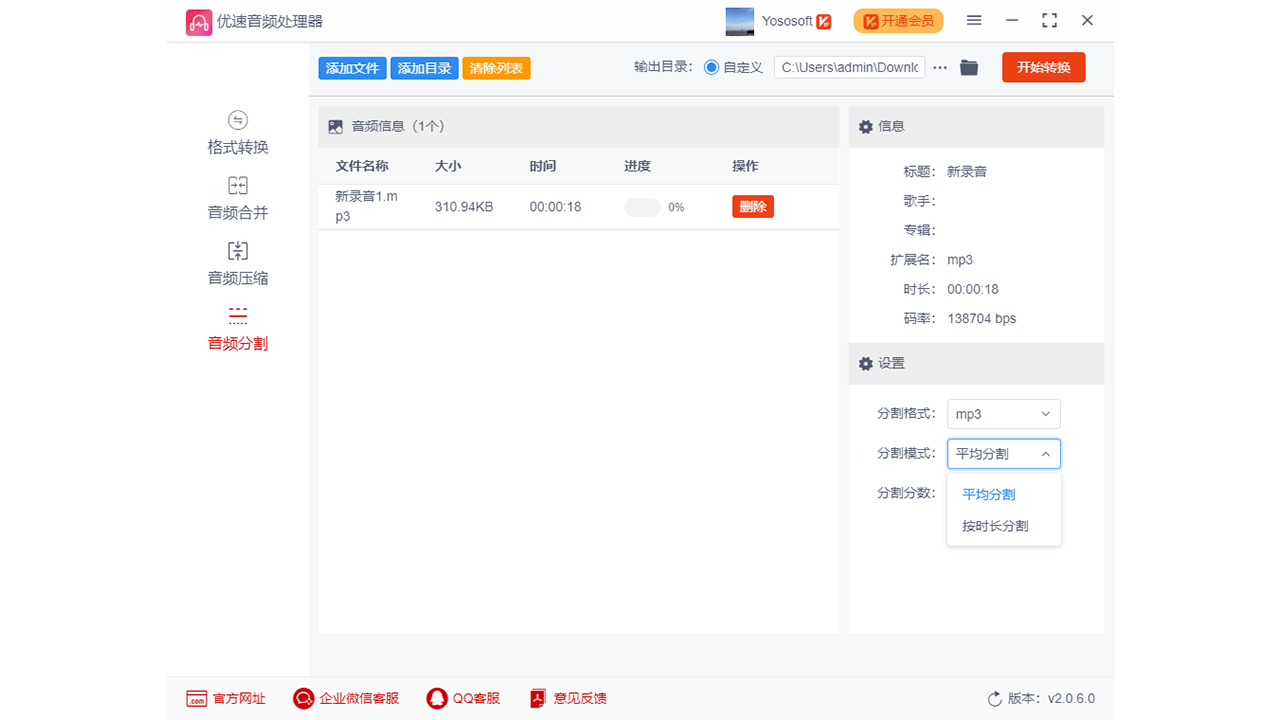Click the 开通会员 membership banner
Screen dimensions: 1280x720
point(897,20)
